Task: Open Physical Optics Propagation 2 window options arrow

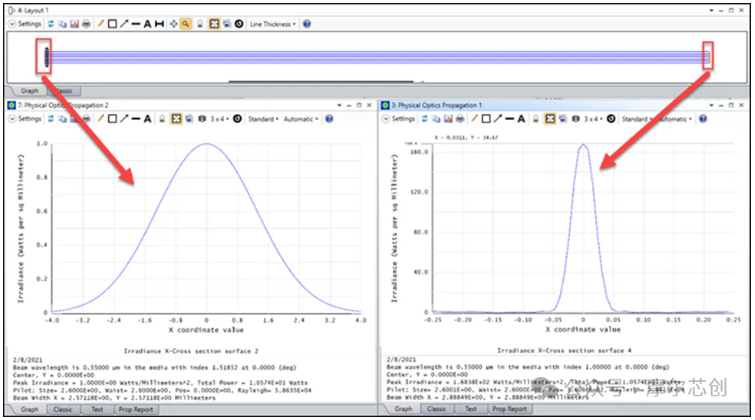Action: [x=339, y=105]
